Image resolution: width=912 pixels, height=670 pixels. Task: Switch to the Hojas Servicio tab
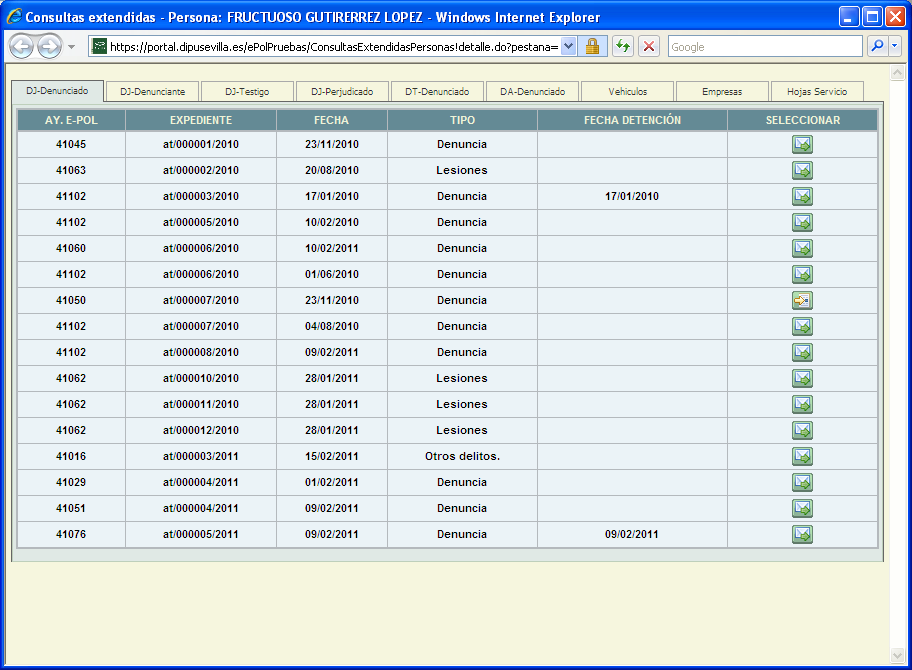(x=817, y=92)
